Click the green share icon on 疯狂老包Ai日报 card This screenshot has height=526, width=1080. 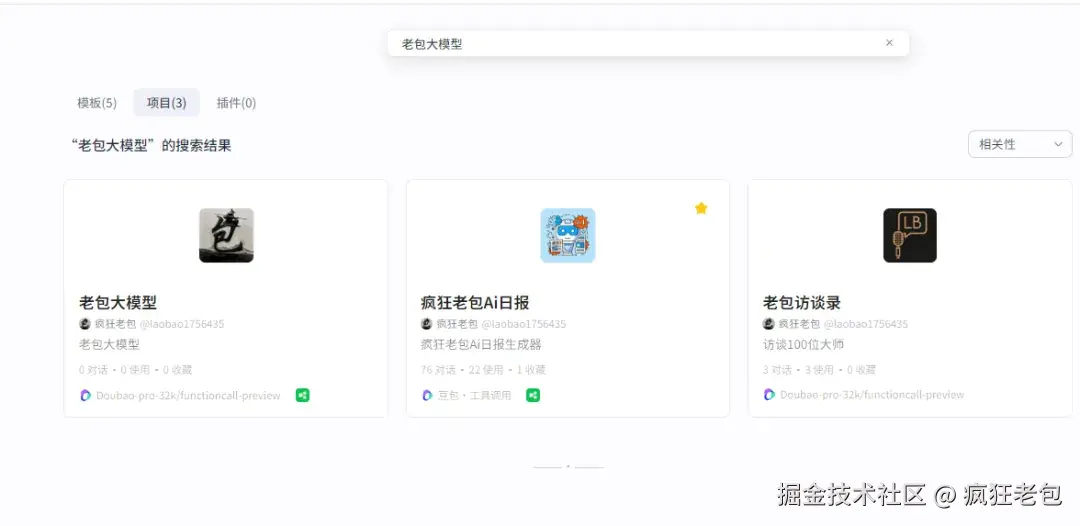point(533,395)
